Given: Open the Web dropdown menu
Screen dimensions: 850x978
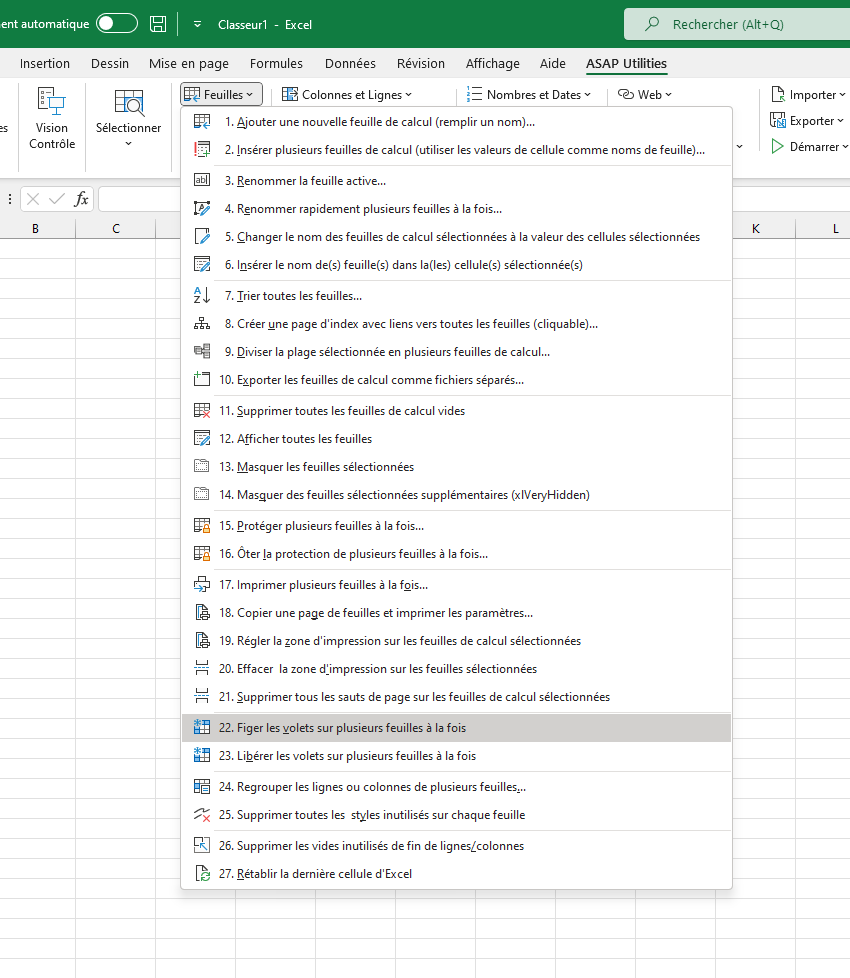Looking at the screenshot, I should (645, 95).
